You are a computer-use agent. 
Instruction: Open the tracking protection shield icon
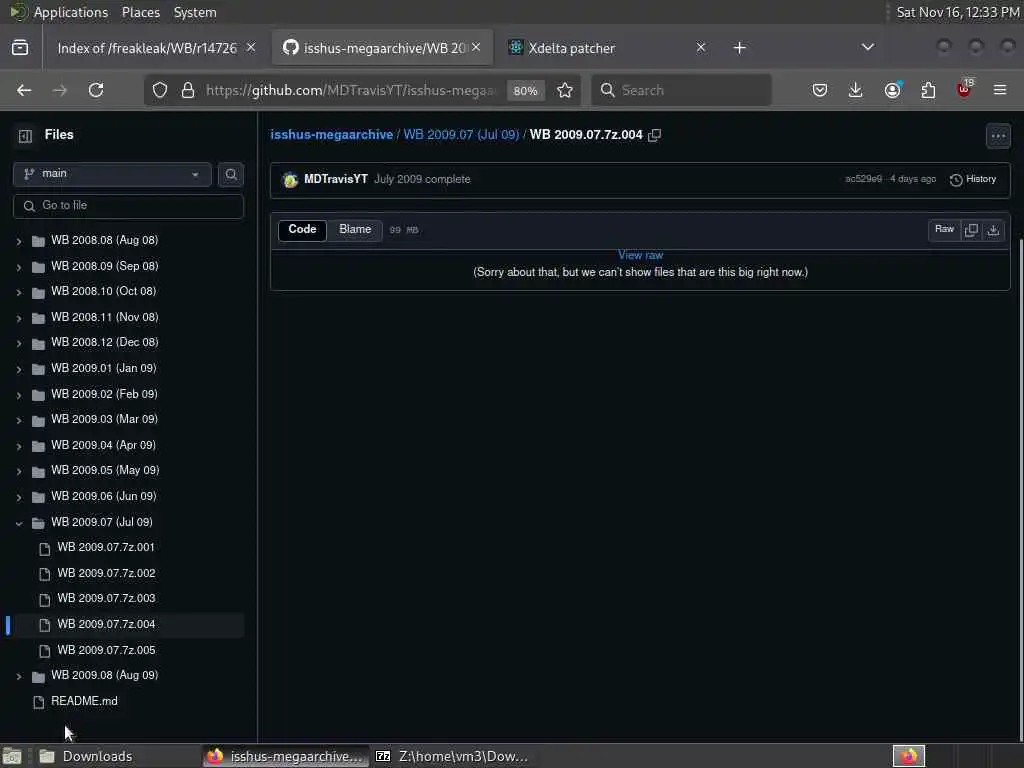point(160,90)
